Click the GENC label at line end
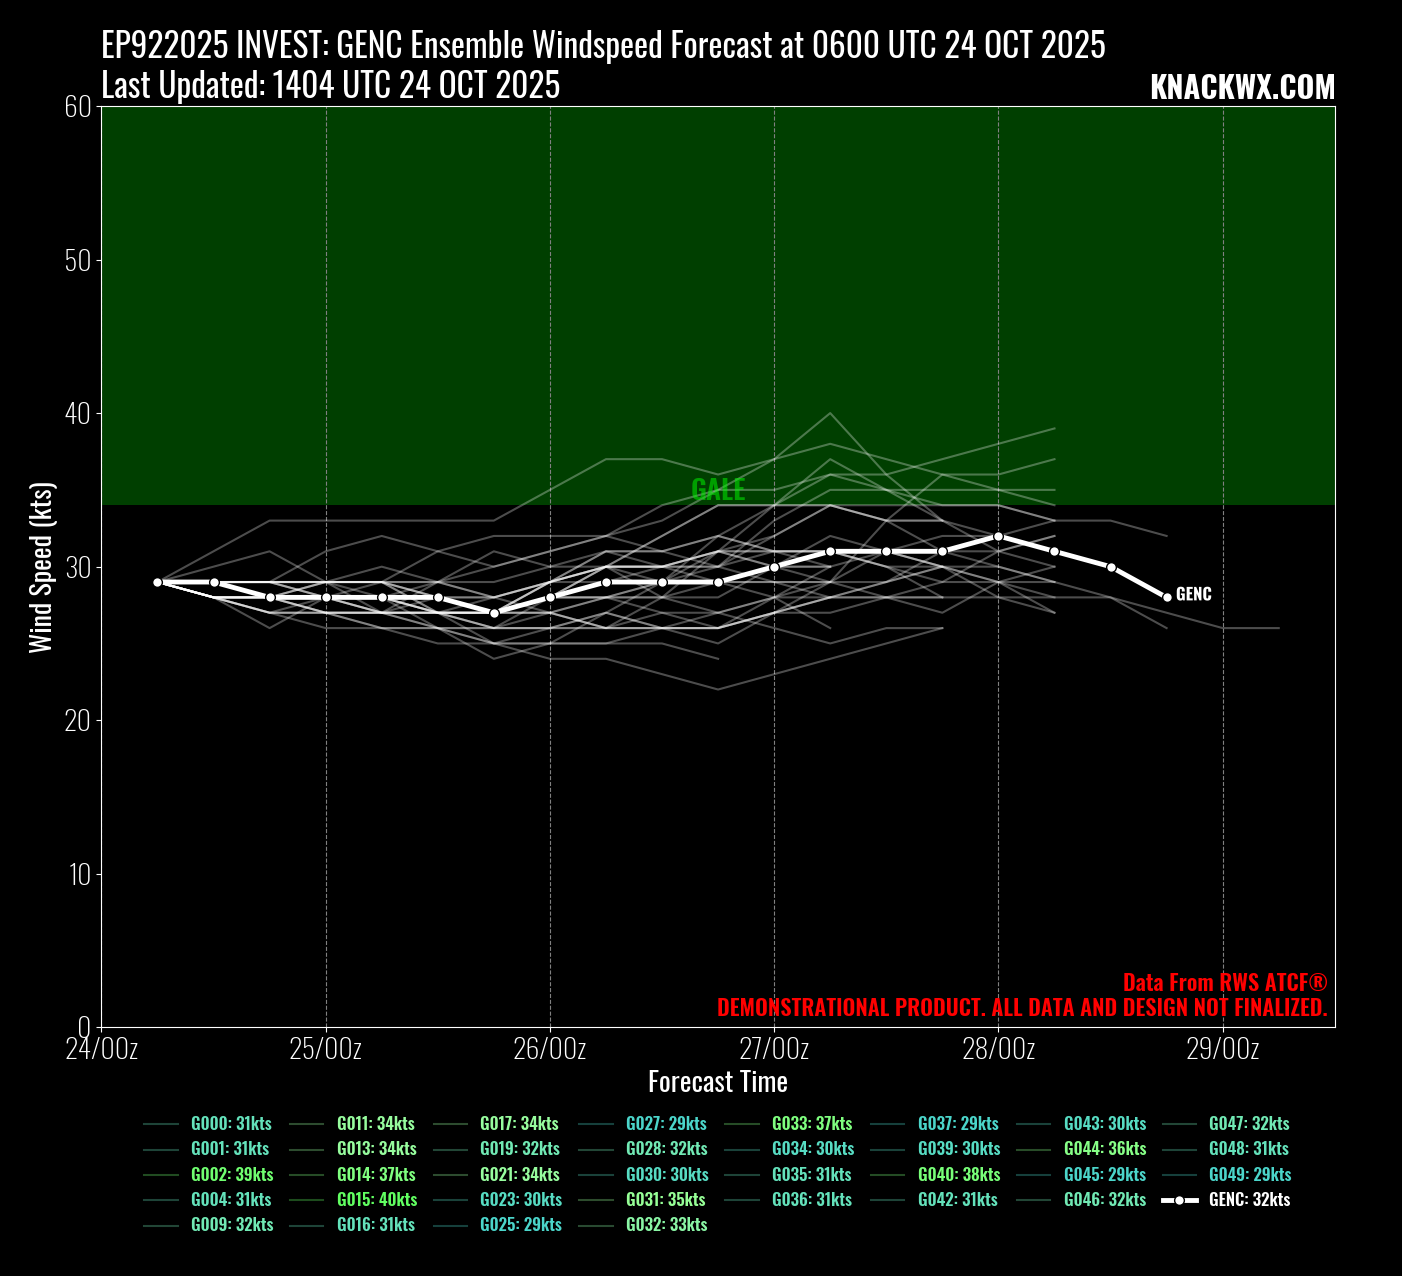This screenshot has height=1276, width=1402. pos(1193,594)
